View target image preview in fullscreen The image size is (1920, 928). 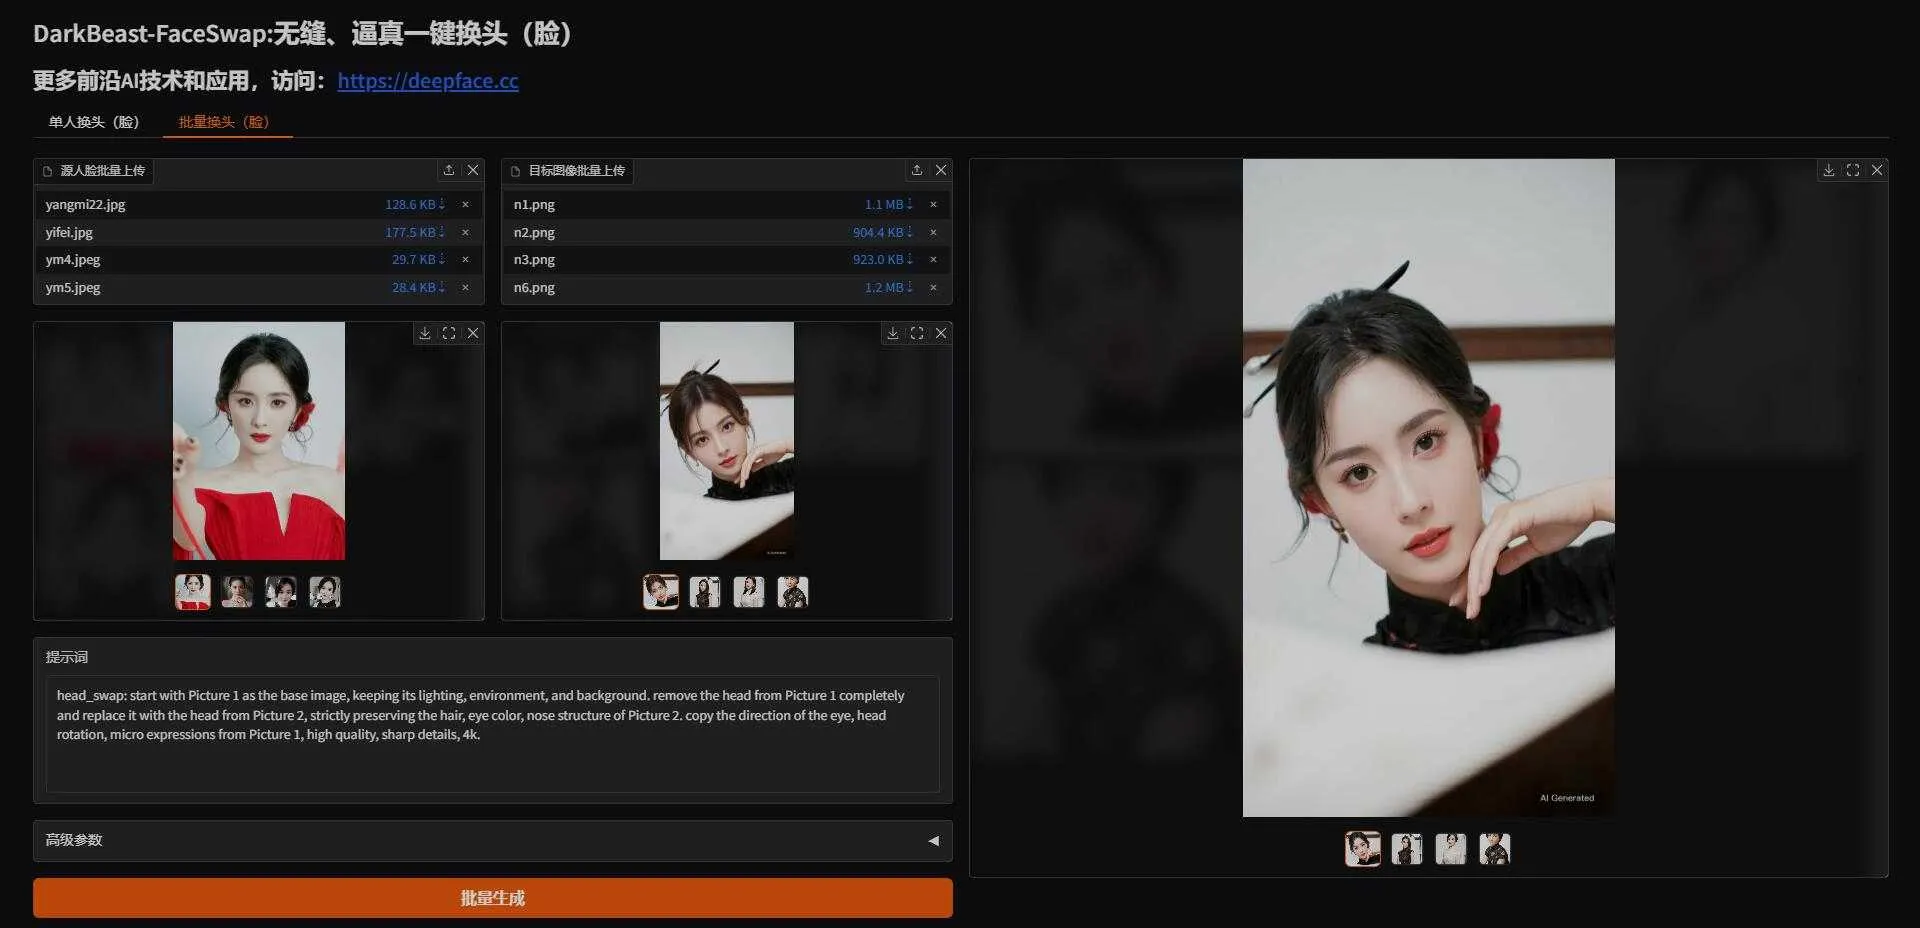916,333
